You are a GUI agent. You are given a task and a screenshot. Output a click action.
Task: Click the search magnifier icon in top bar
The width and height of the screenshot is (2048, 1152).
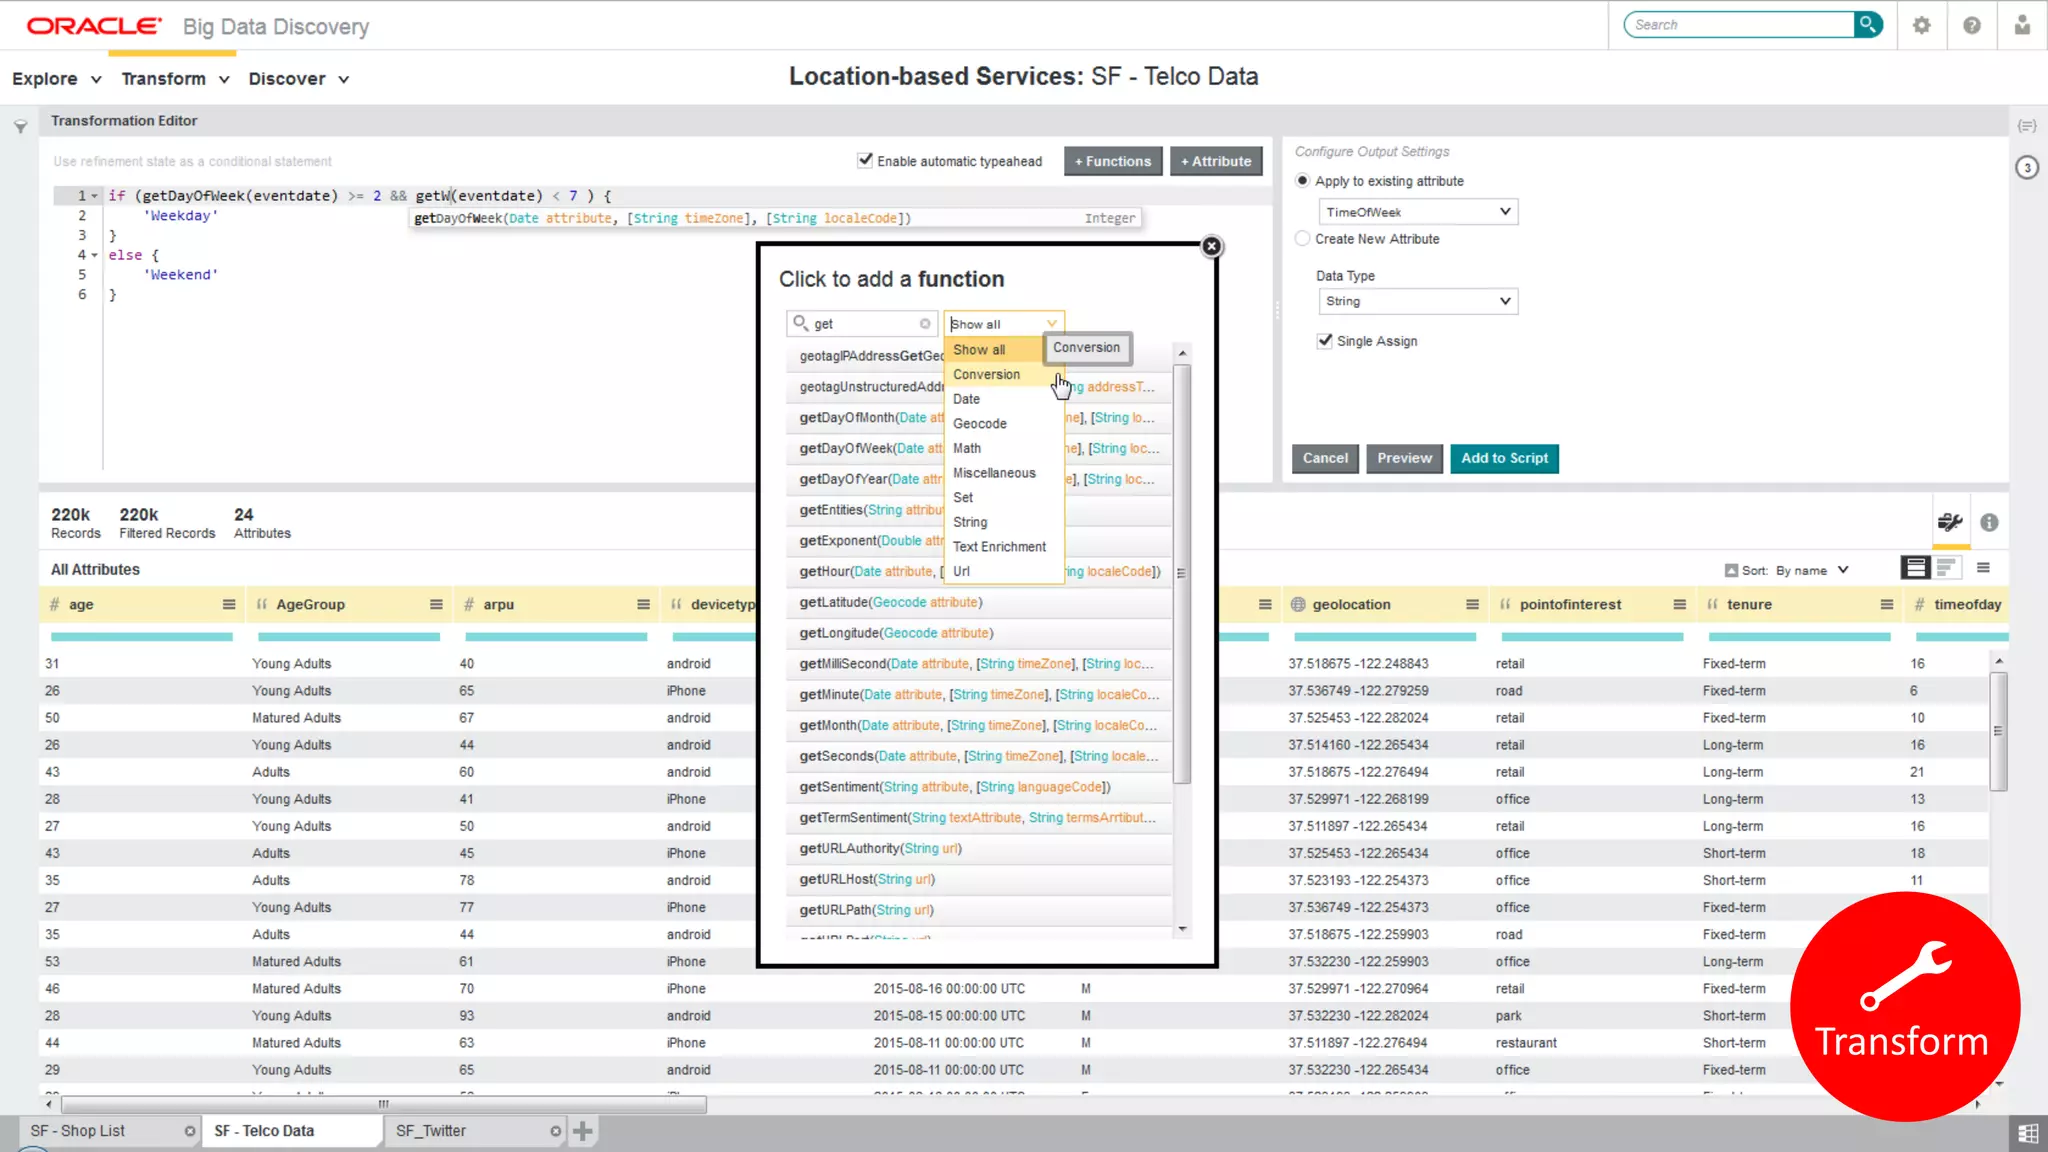[1867, 24]
